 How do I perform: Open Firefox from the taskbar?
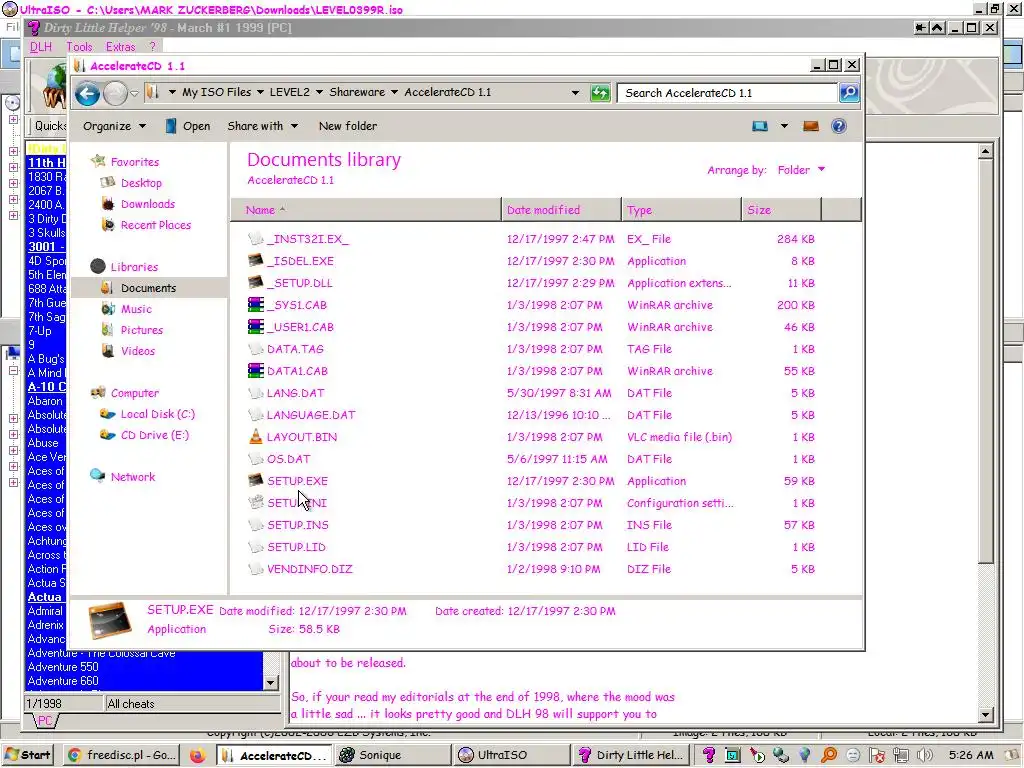coord(197,756)
